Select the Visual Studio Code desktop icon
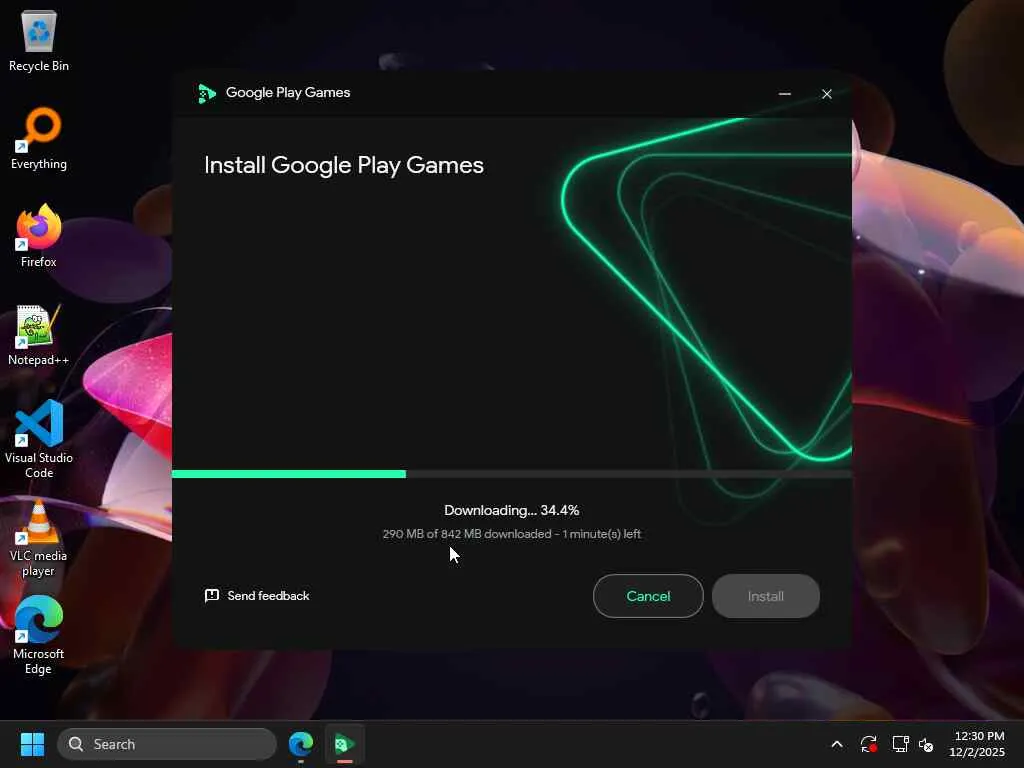The width and height of the screenshot is (1024, 768). pyautogui.click(x=39, y=440)
